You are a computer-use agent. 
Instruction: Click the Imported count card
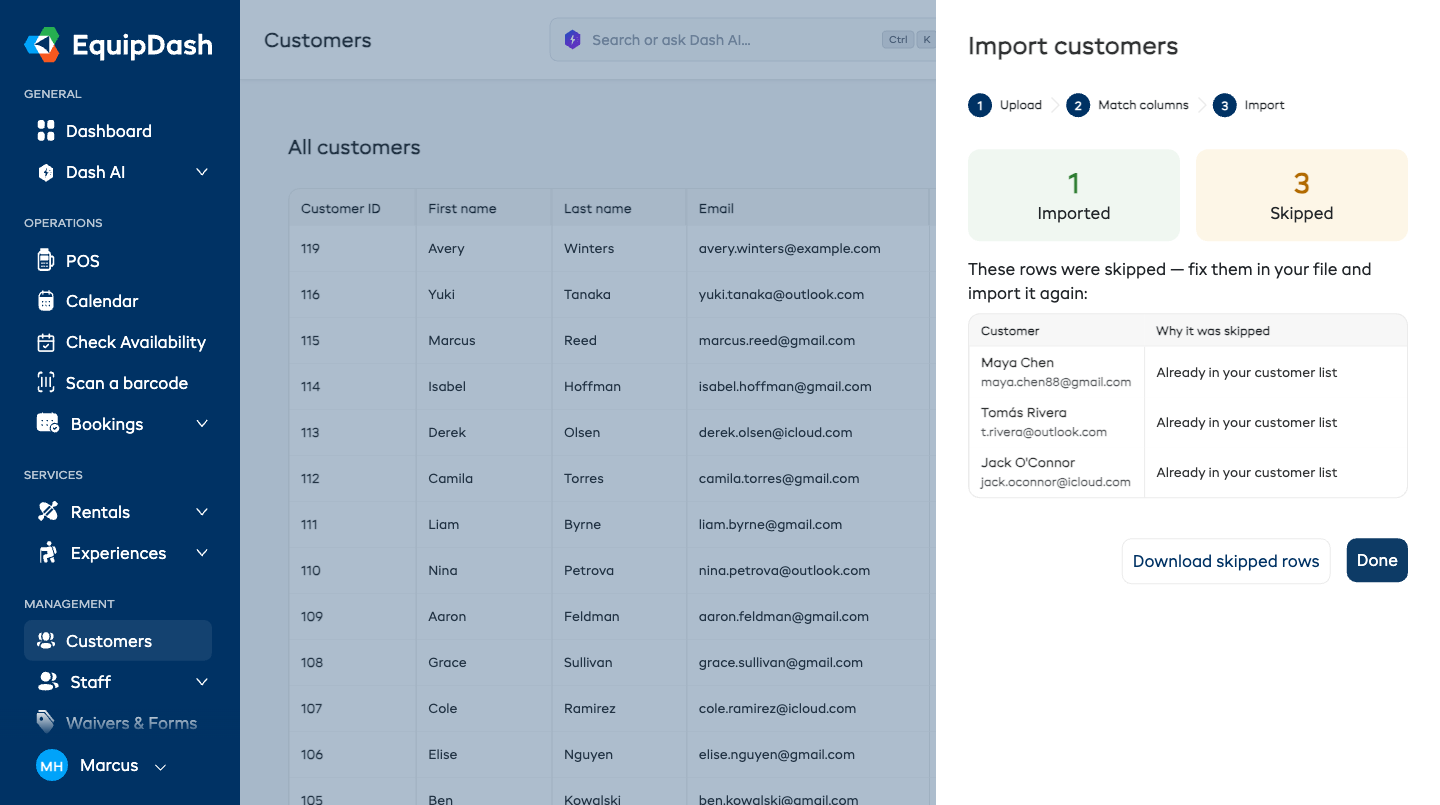click(1074, 195)
